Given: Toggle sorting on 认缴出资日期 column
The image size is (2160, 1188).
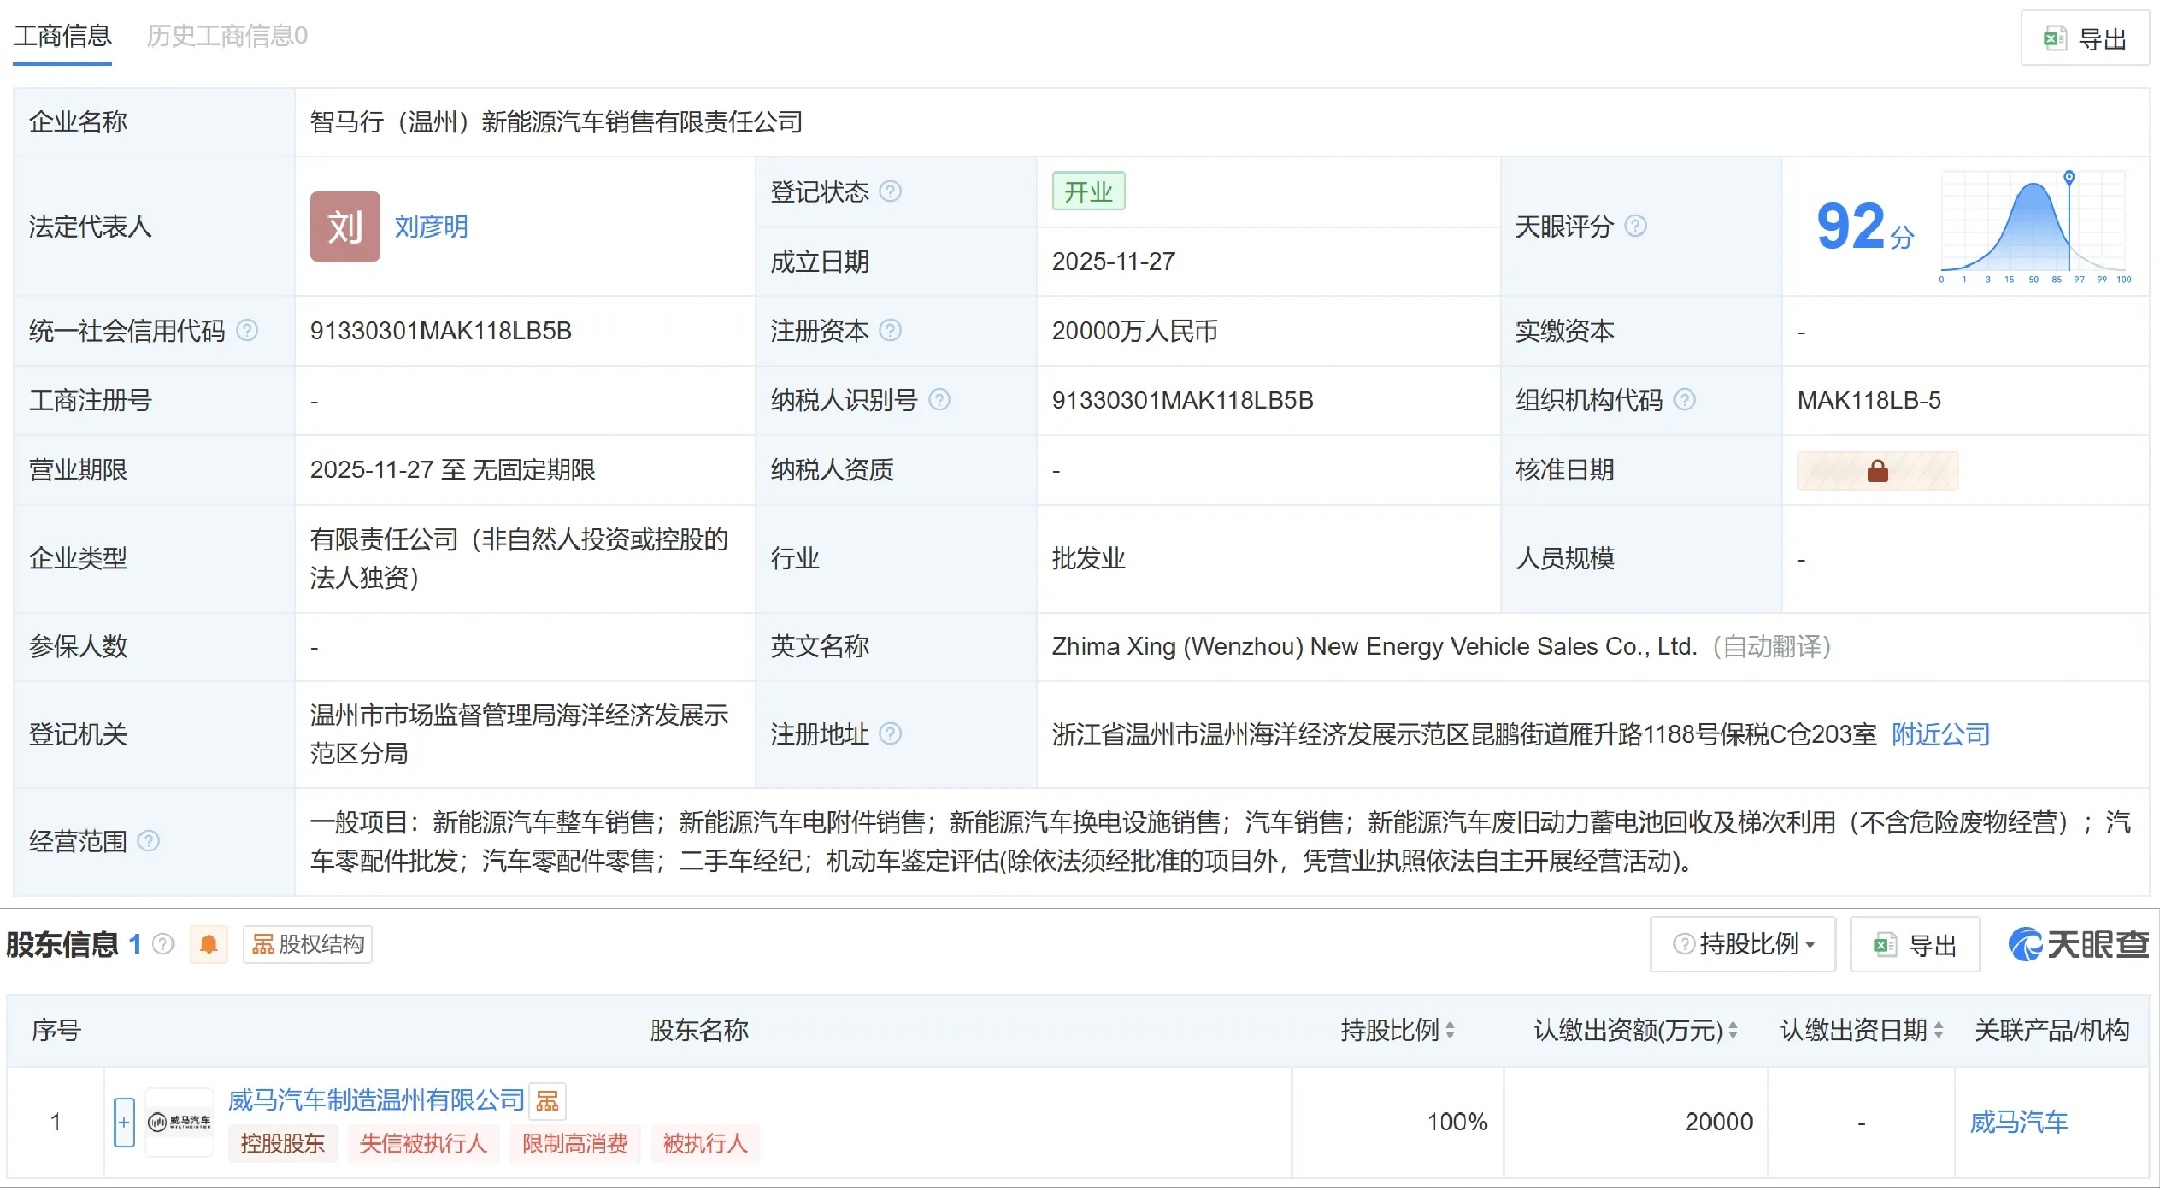Looking at the screenshot, I should pyautogui.click(x=1940, y=1031).
